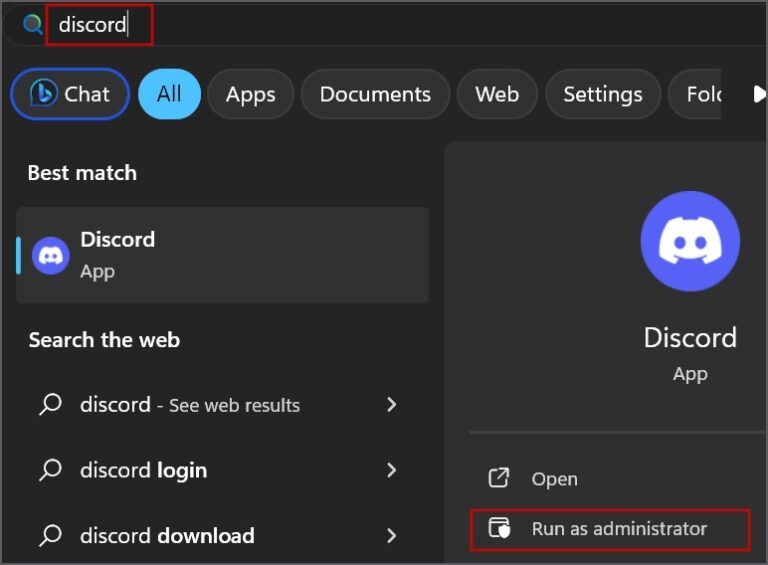768x565 pixels.
Task: Switch to the Apps filter tab
Action: 250,94
